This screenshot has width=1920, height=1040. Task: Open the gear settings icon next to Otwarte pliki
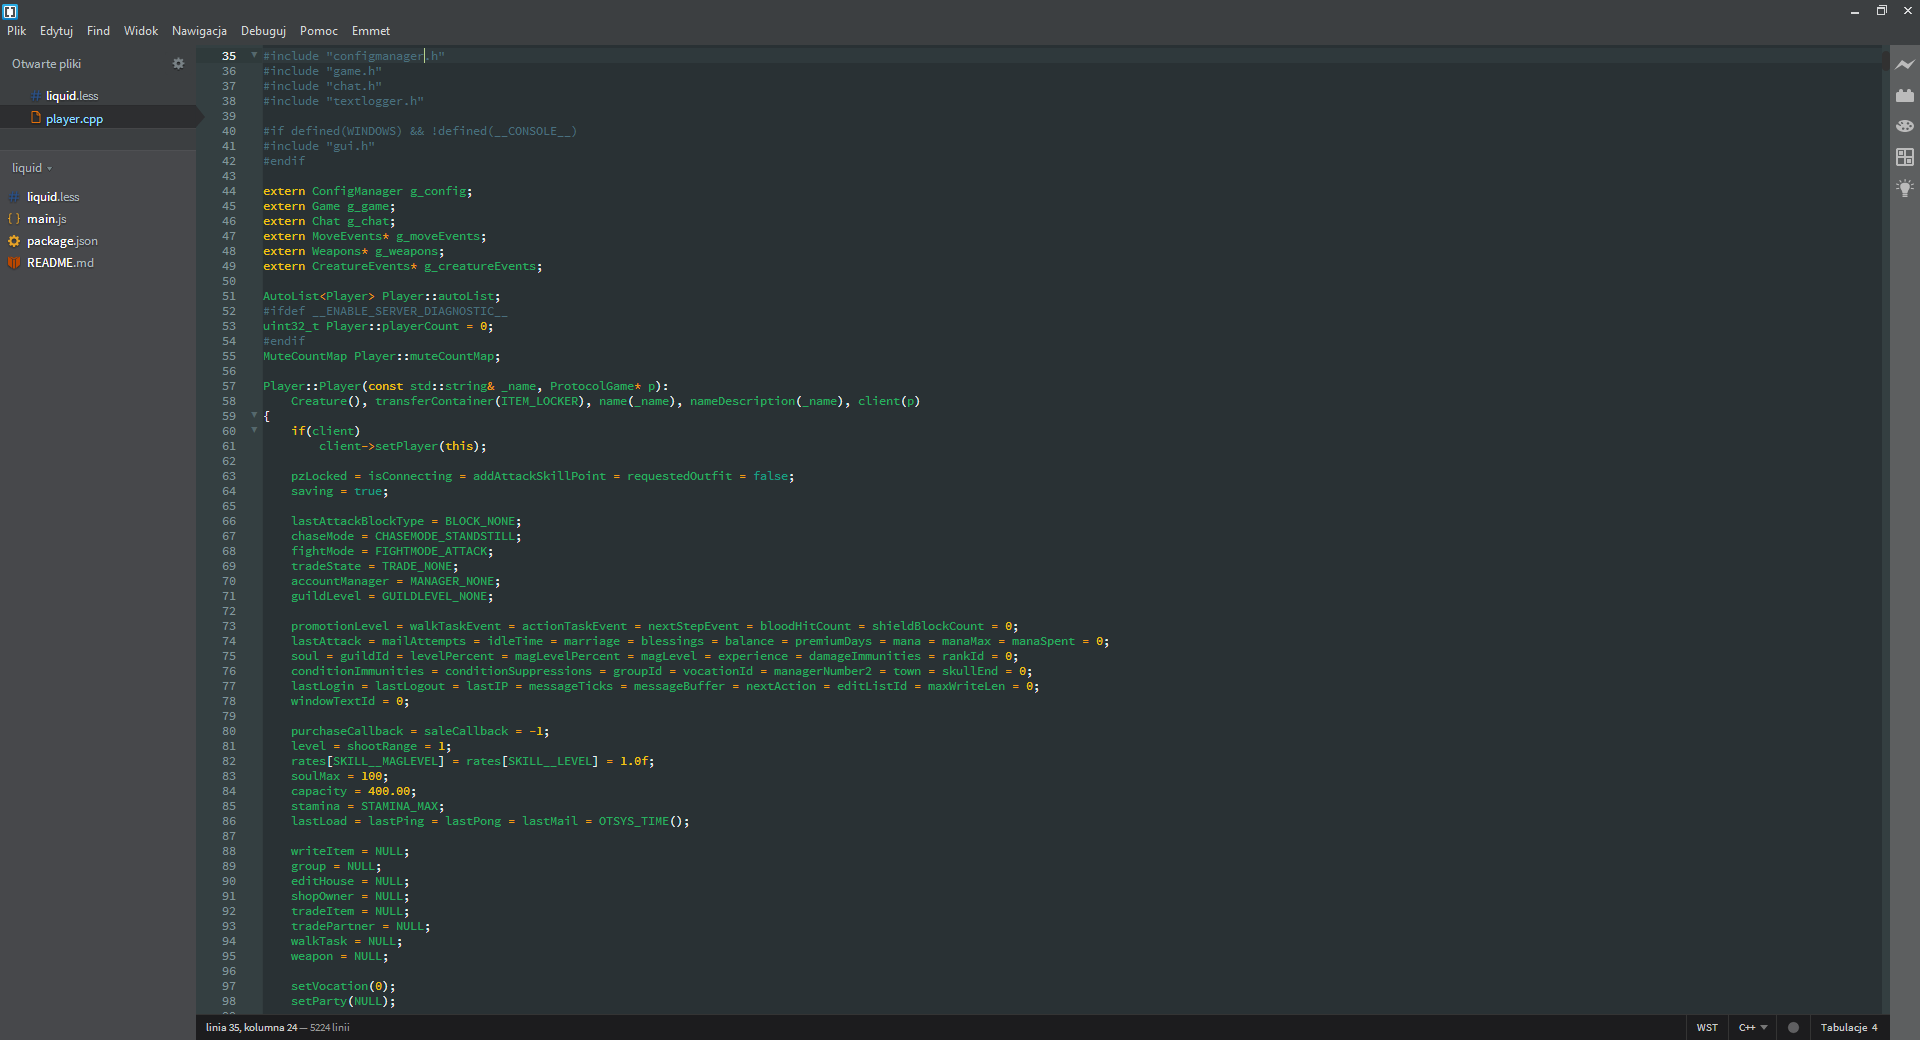tap(178, 63)
